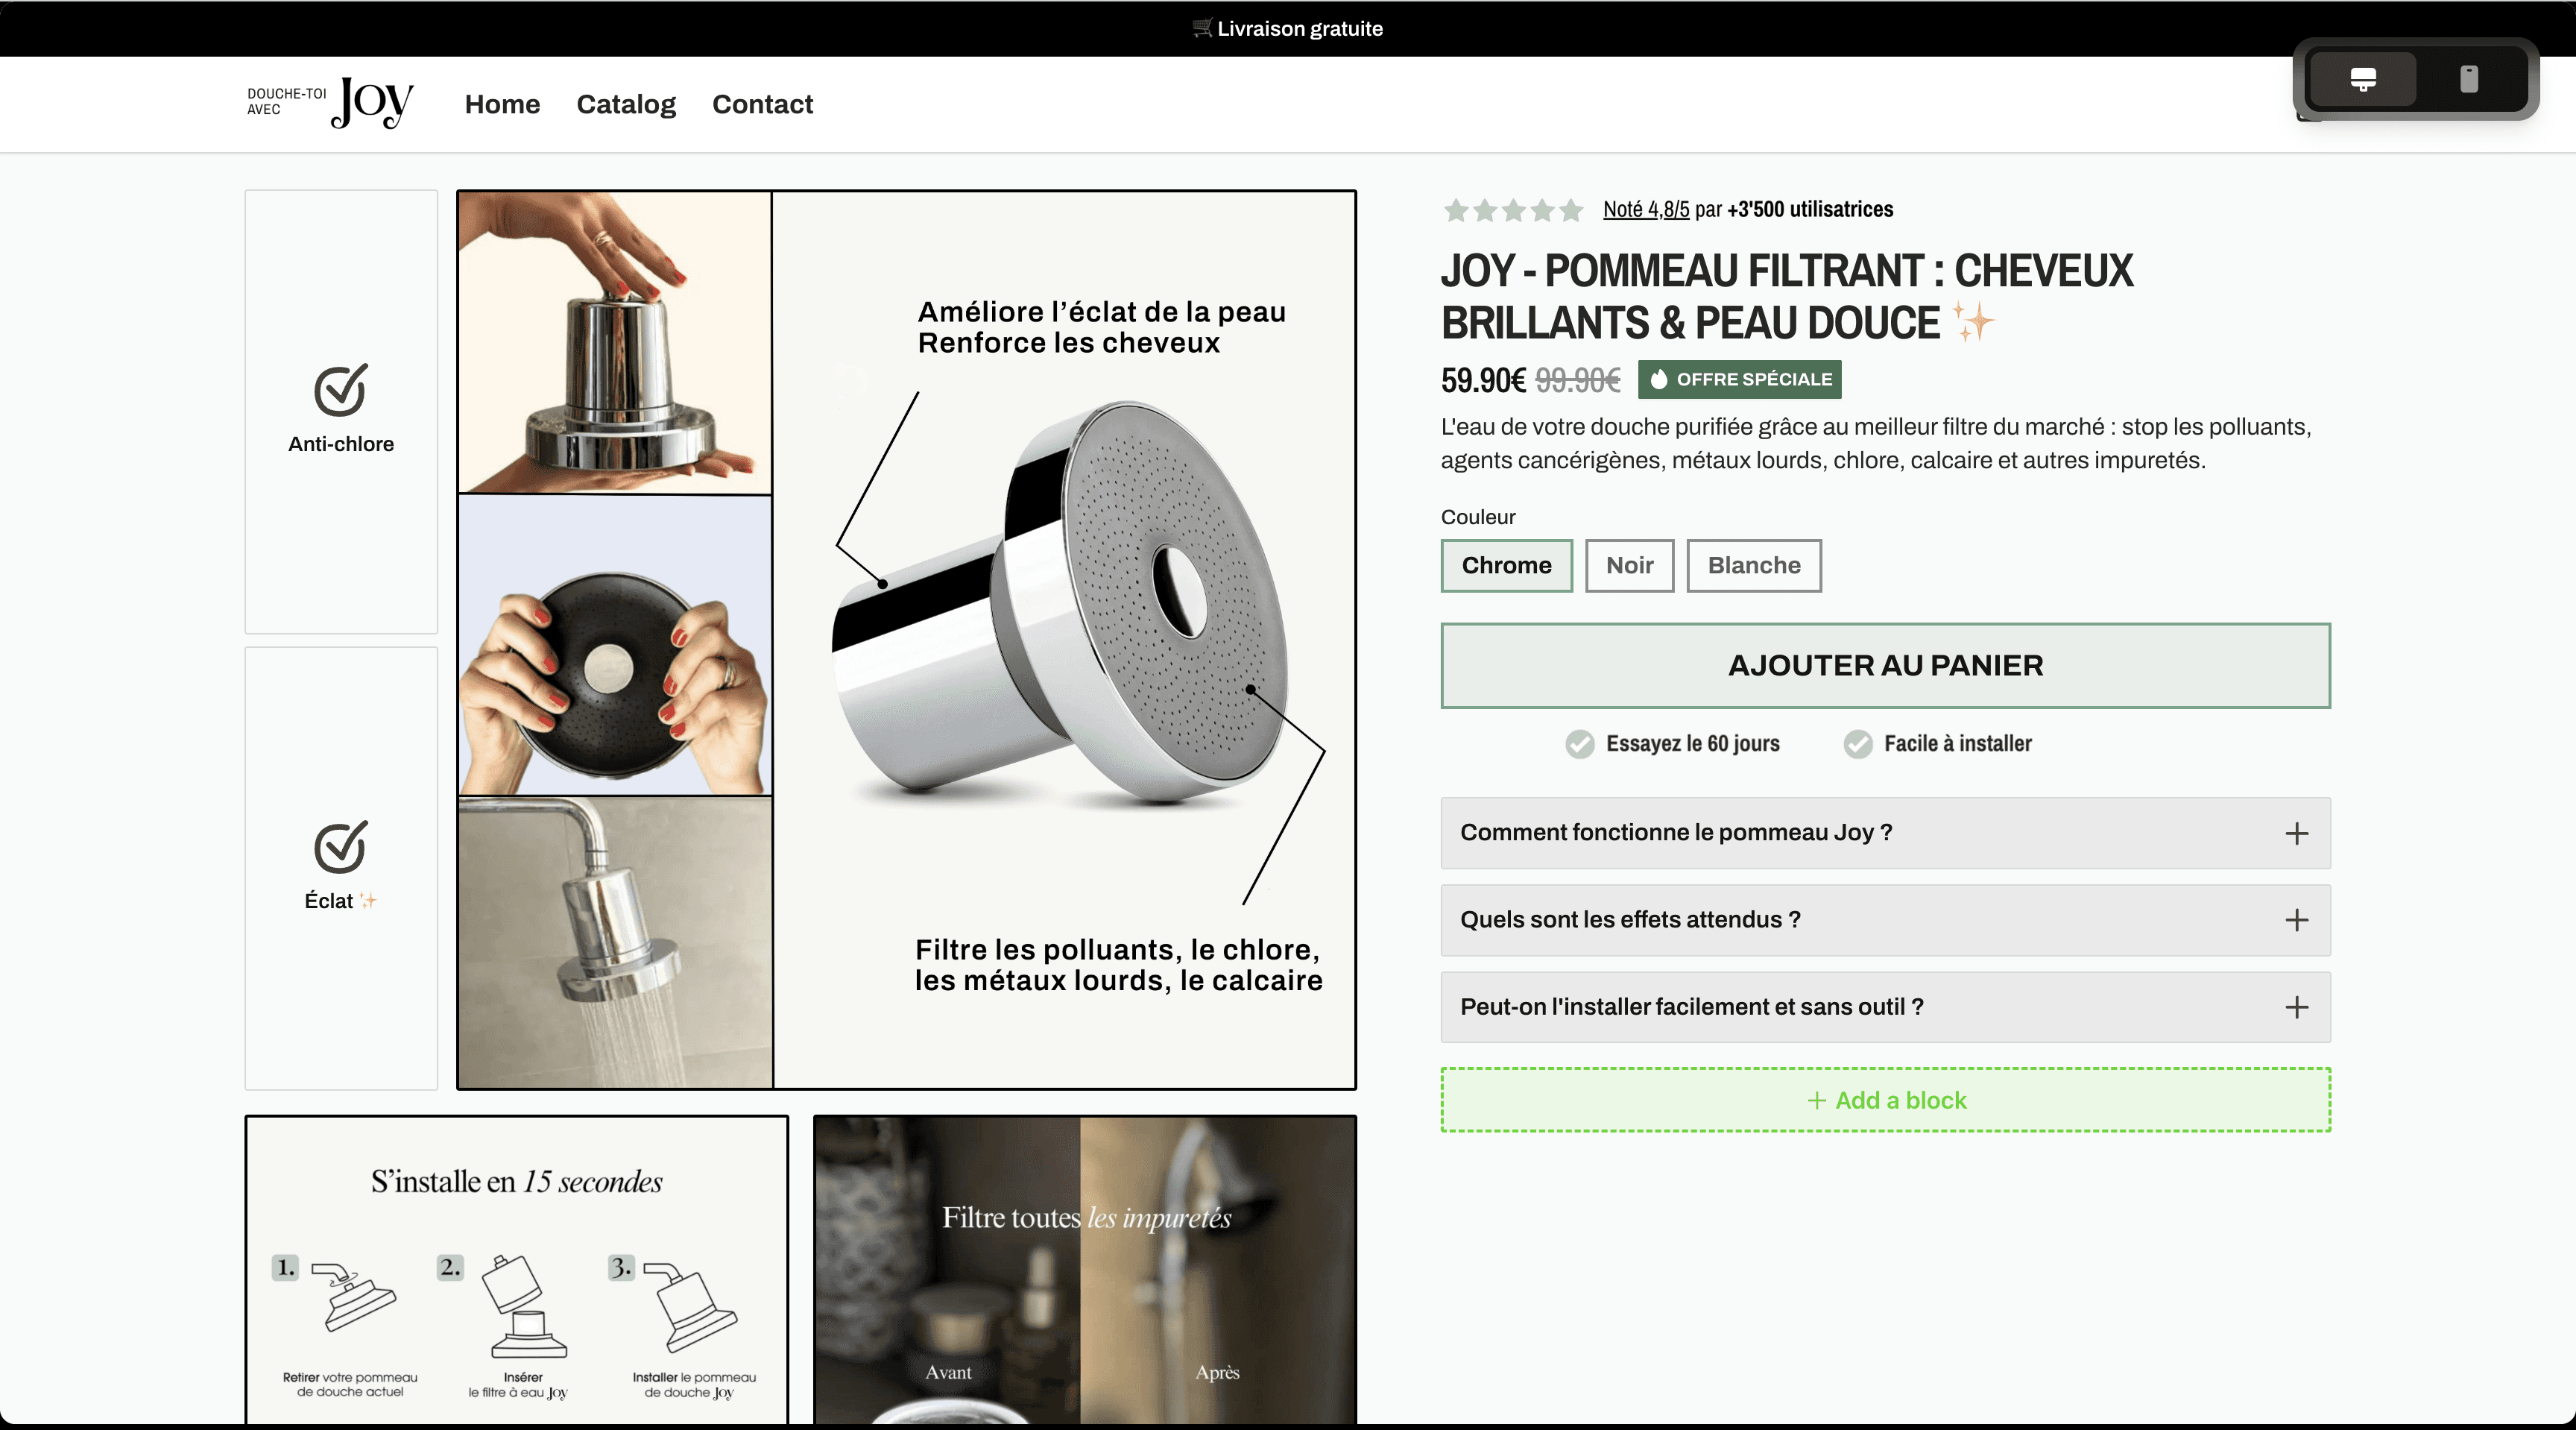The image size is (2576, 1430).
Task: Select the Noir color option
Action: coord(1629,566)
